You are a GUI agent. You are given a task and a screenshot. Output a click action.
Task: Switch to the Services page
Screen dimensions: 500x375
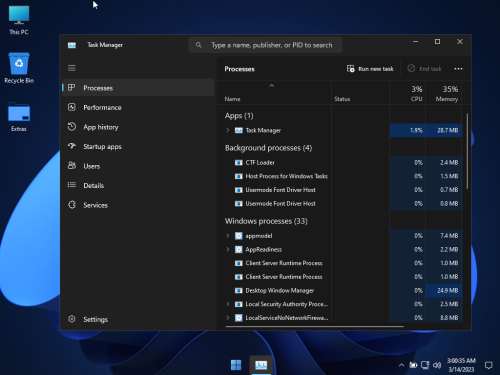point(138,205)
